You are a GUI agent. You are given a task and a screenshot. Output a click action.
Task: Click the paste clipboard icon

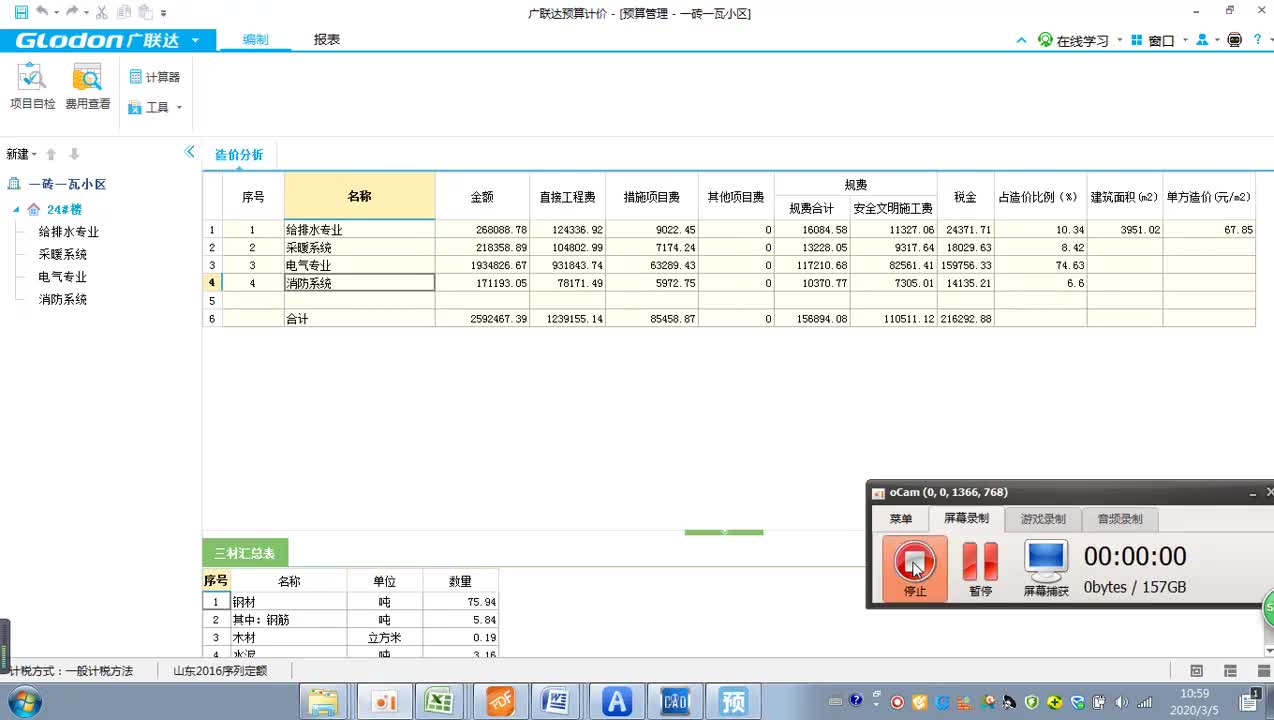coord(145,12)
